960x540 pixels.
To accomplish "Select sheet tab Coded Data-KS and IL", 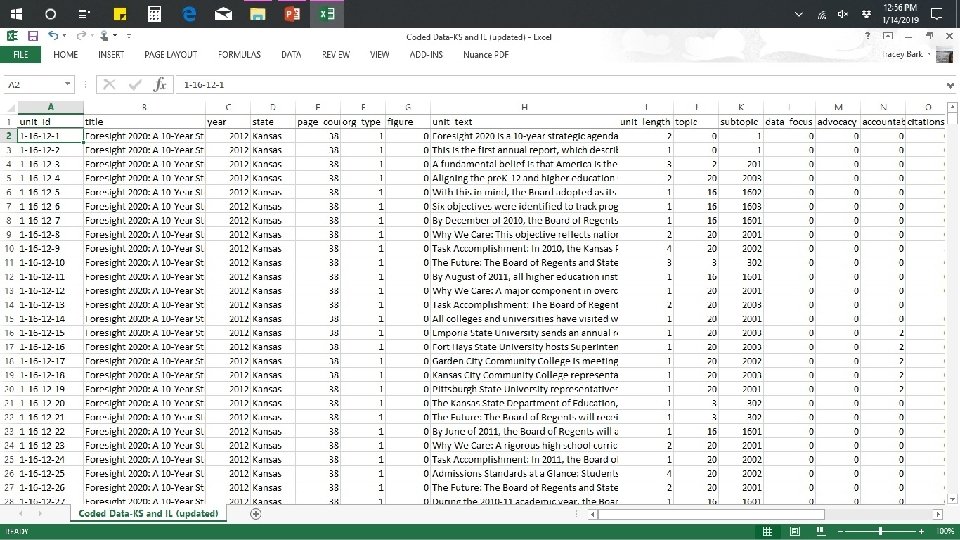I will [148, 514].
